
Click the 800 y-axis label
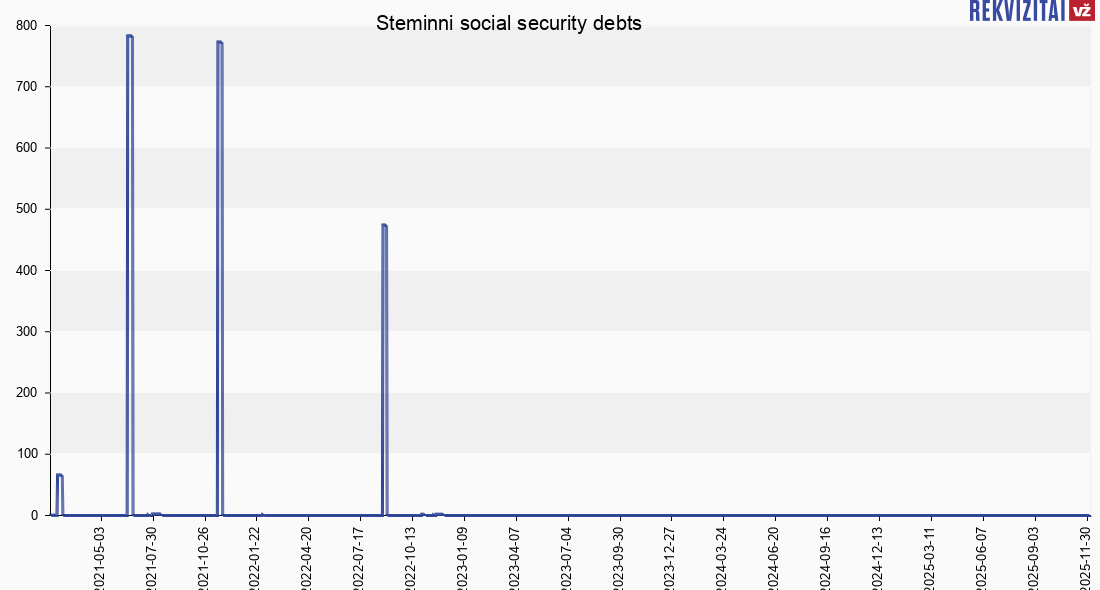point(27,26)
